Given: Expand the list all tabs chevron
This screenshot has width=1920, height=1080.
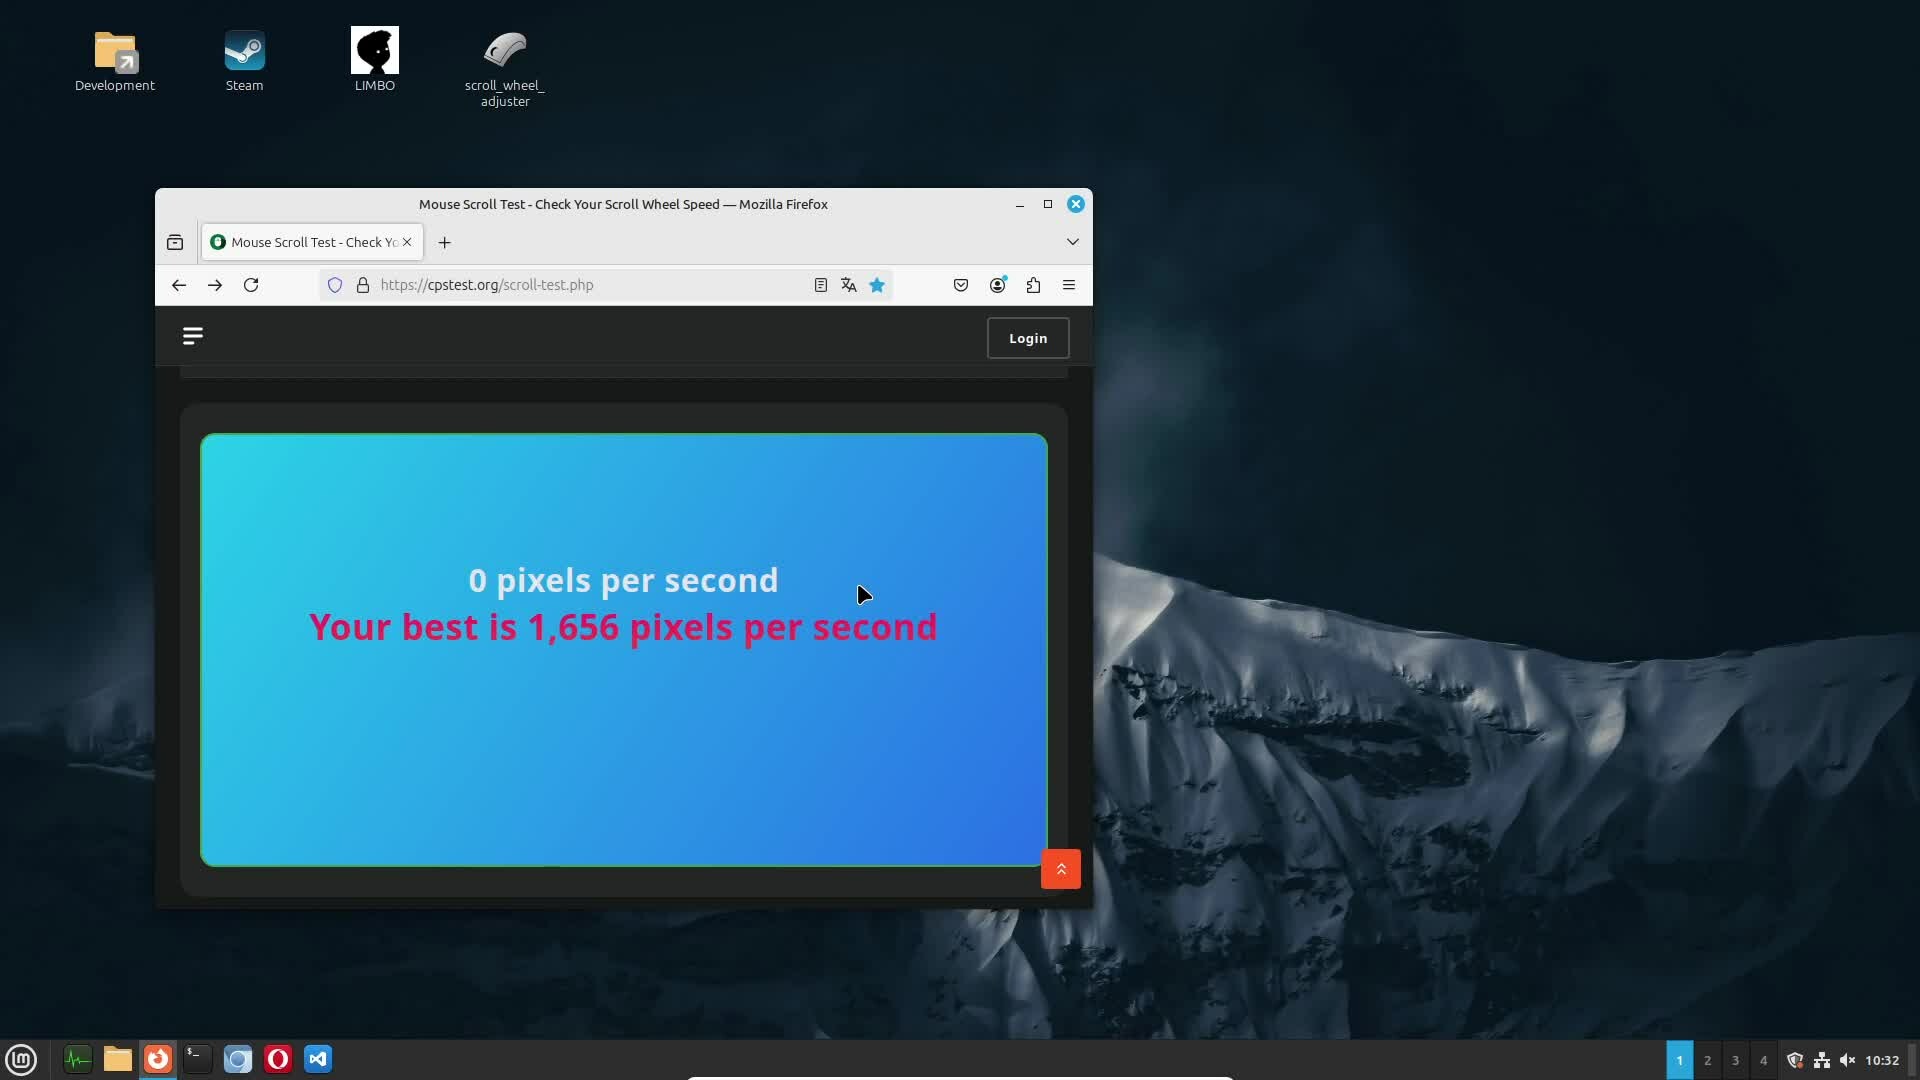Looking at the screenshot, I should [x=1072, y=242].
